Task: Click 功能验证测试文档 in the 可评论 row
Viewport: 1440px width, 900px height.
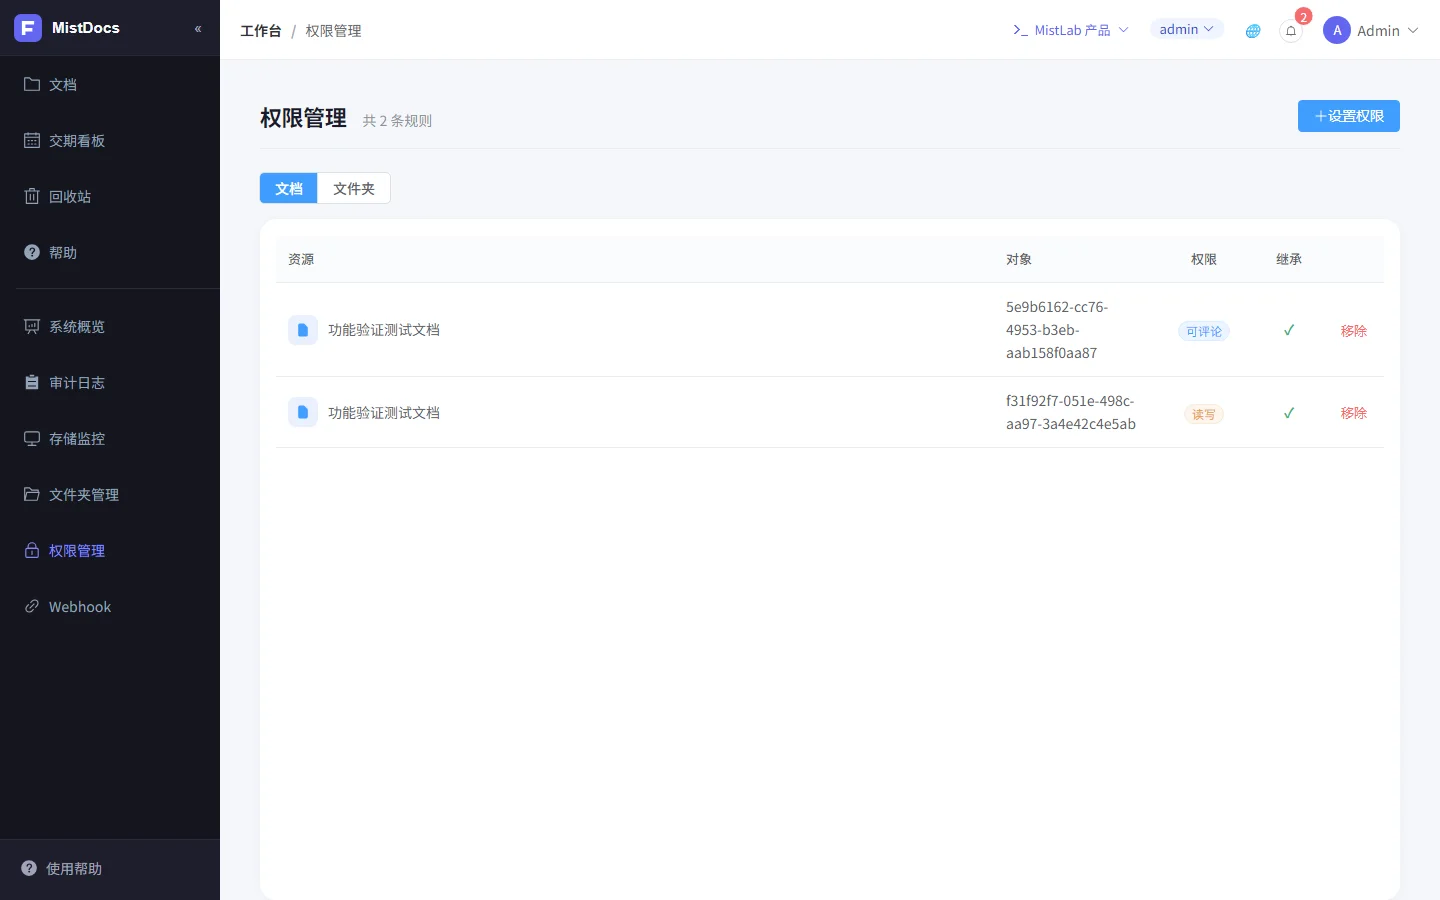Action: click(384, 330)
